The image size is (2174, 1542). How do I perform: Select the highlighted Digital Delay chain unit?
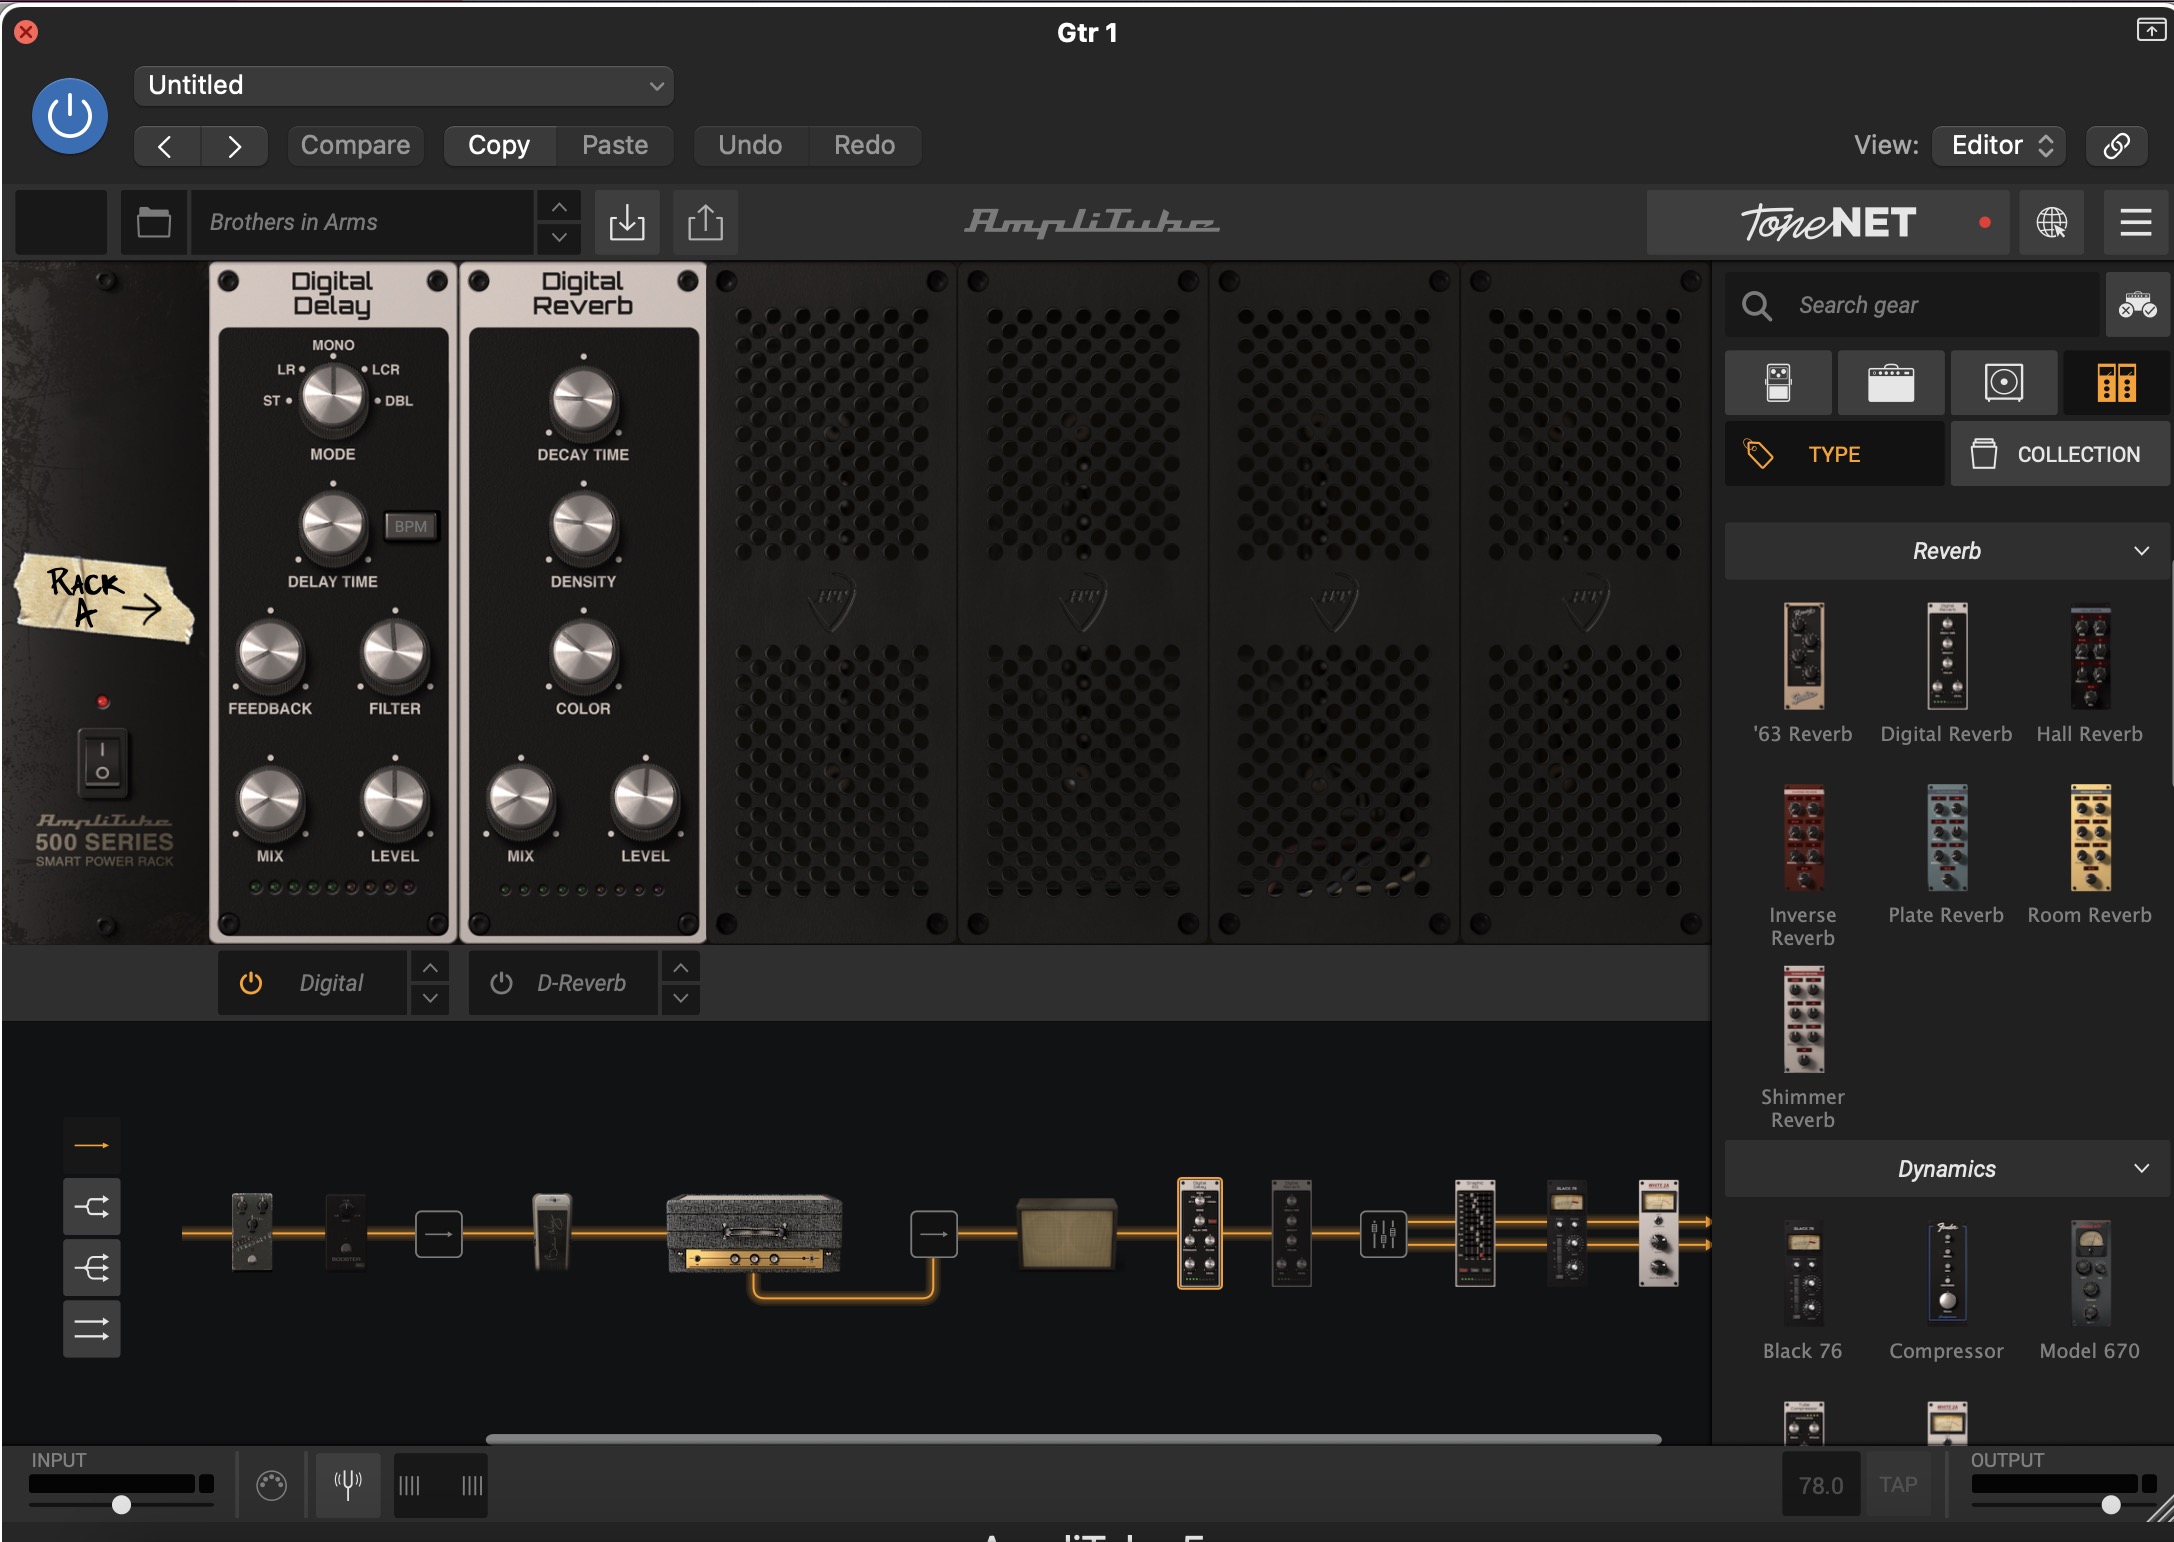tap(1200, 1233)
